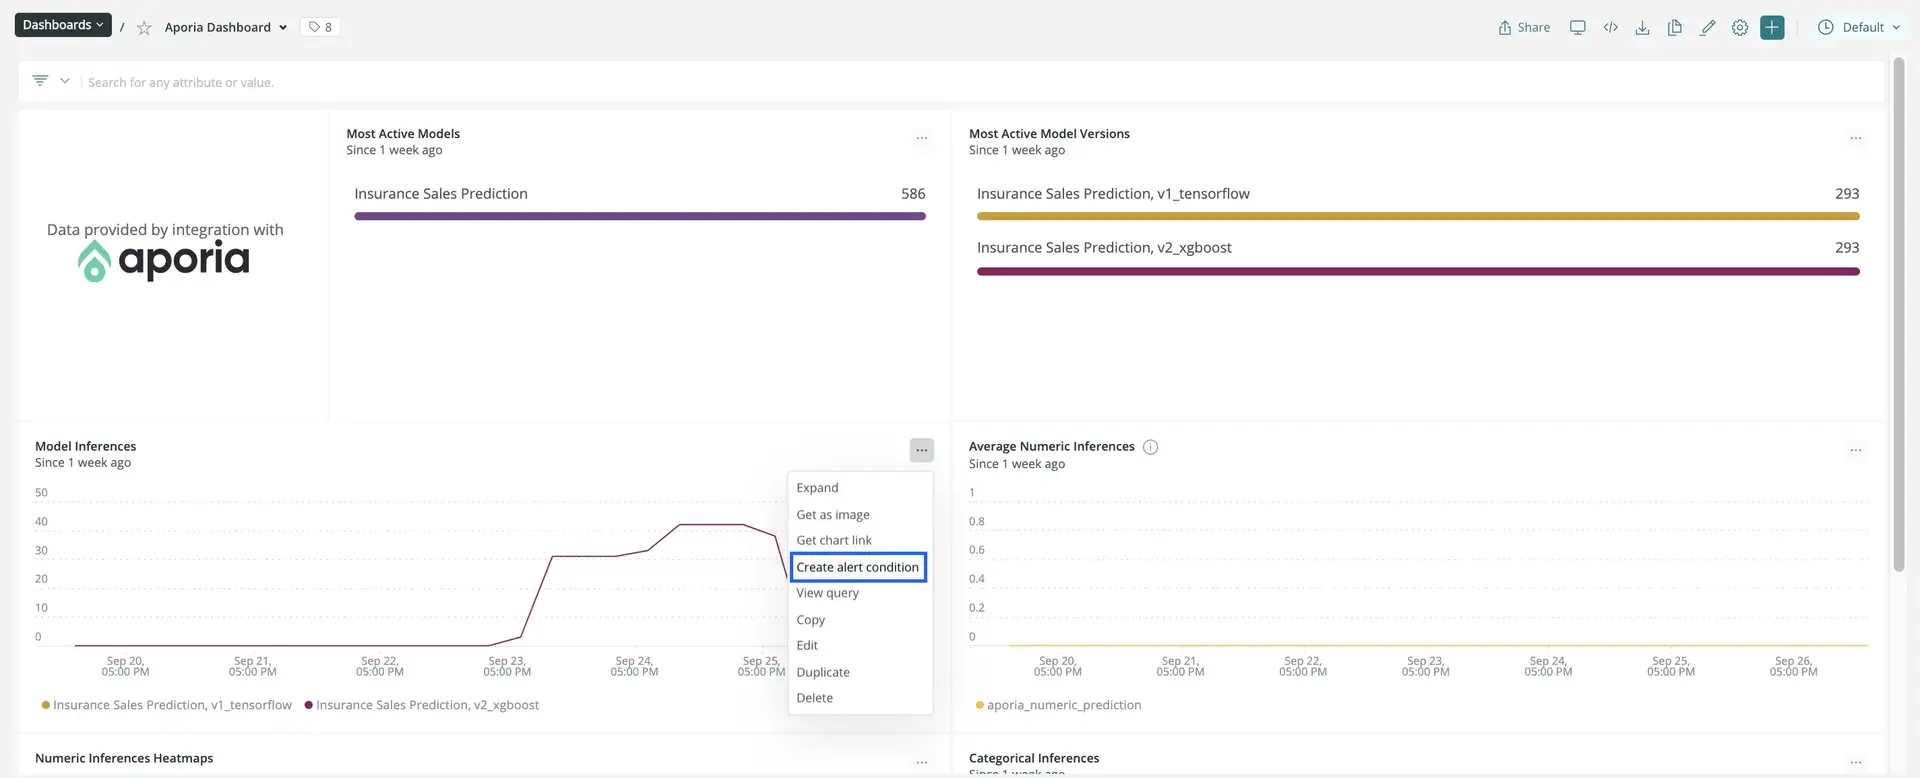The image size is (1920, 778).
Task: Click Insurance Sales Prediction, v1_tensorflow label
Action: coord(1113,194)
